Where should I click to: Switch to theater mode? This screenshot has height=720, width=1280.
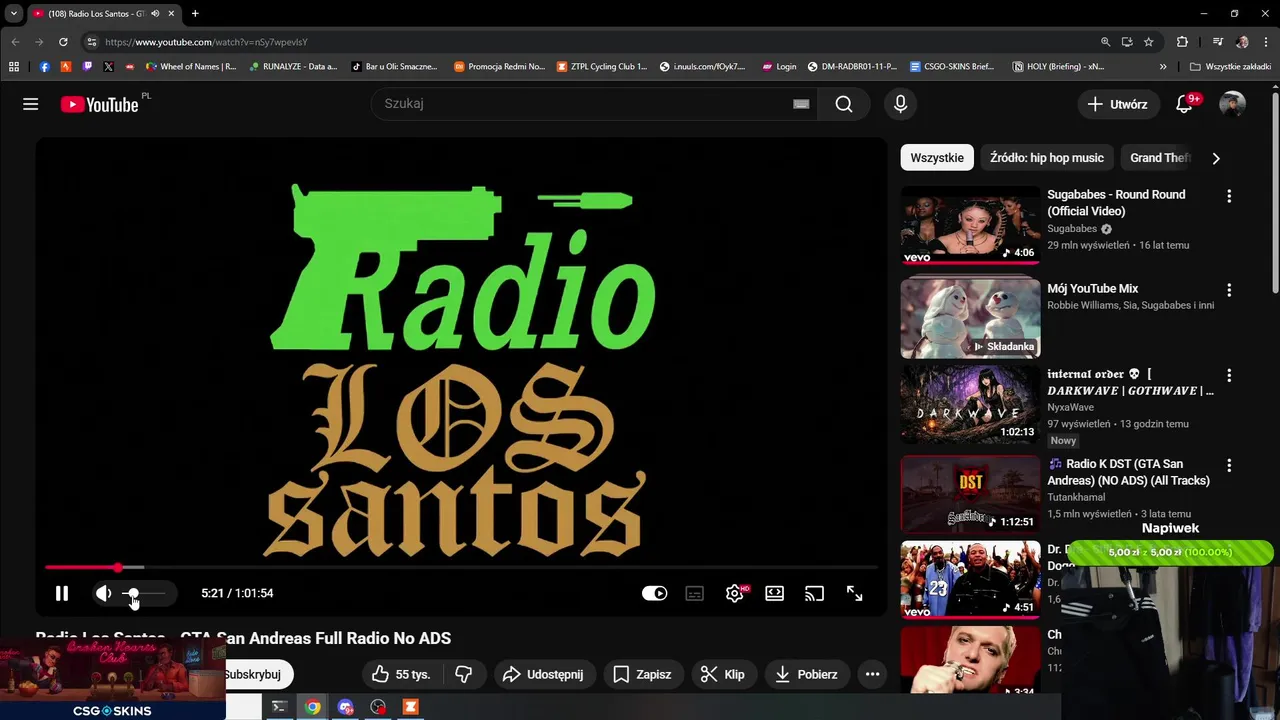pyautogui.click(x=774, y=593)
